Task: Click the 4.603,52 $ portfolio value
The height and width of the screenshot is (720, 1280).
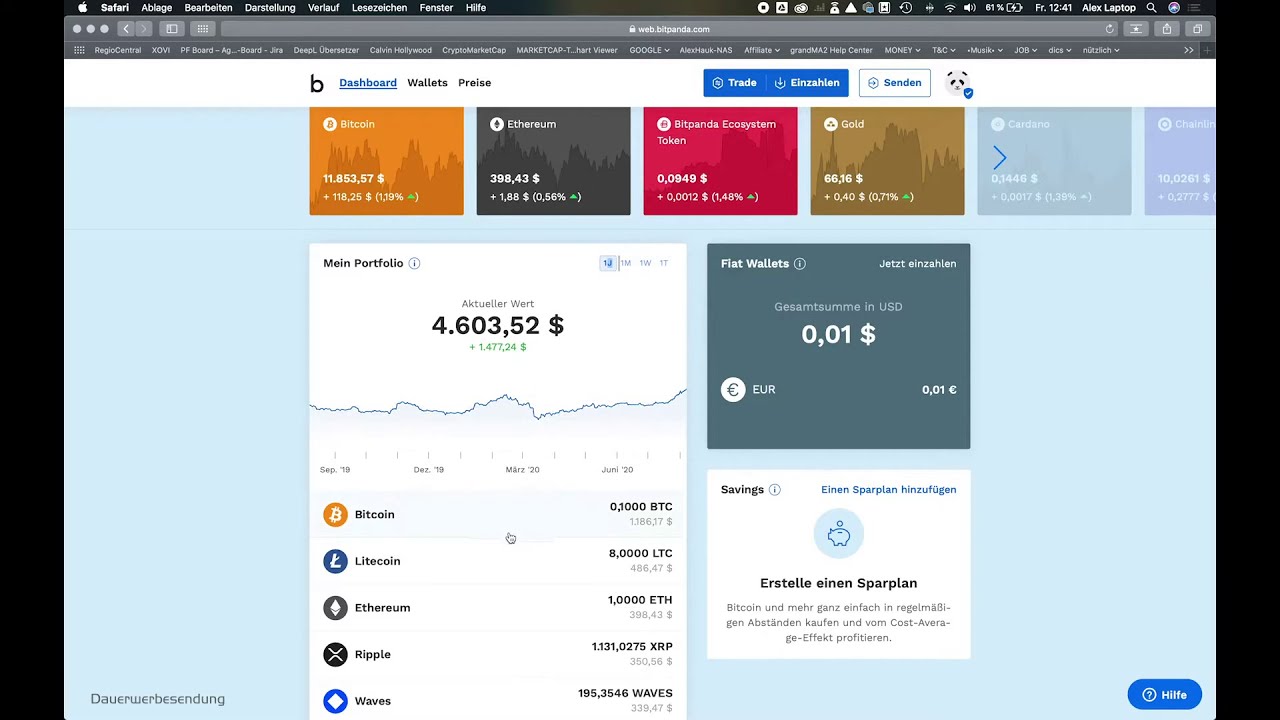Action: (x=498, y=325)
